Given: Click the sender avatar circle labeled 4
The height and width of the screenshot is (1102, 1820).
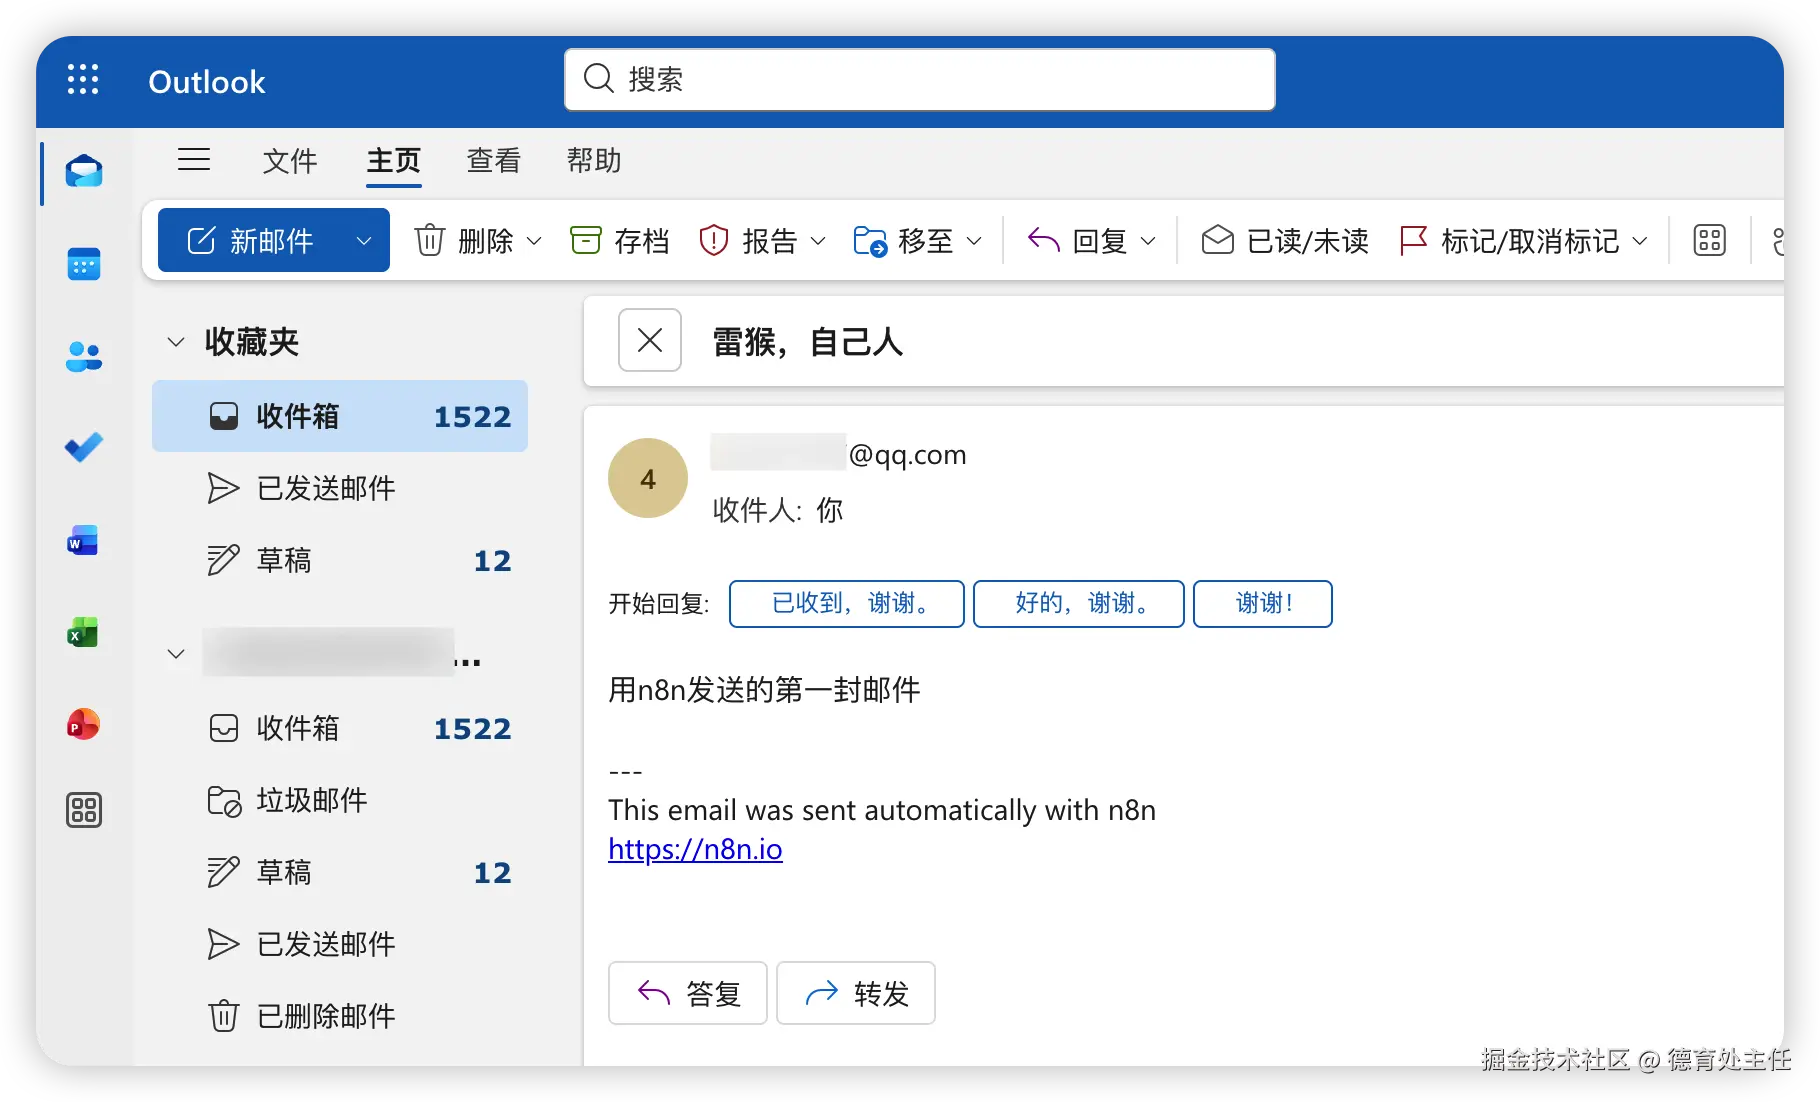Looking at the screenshot, I should 648,478.
